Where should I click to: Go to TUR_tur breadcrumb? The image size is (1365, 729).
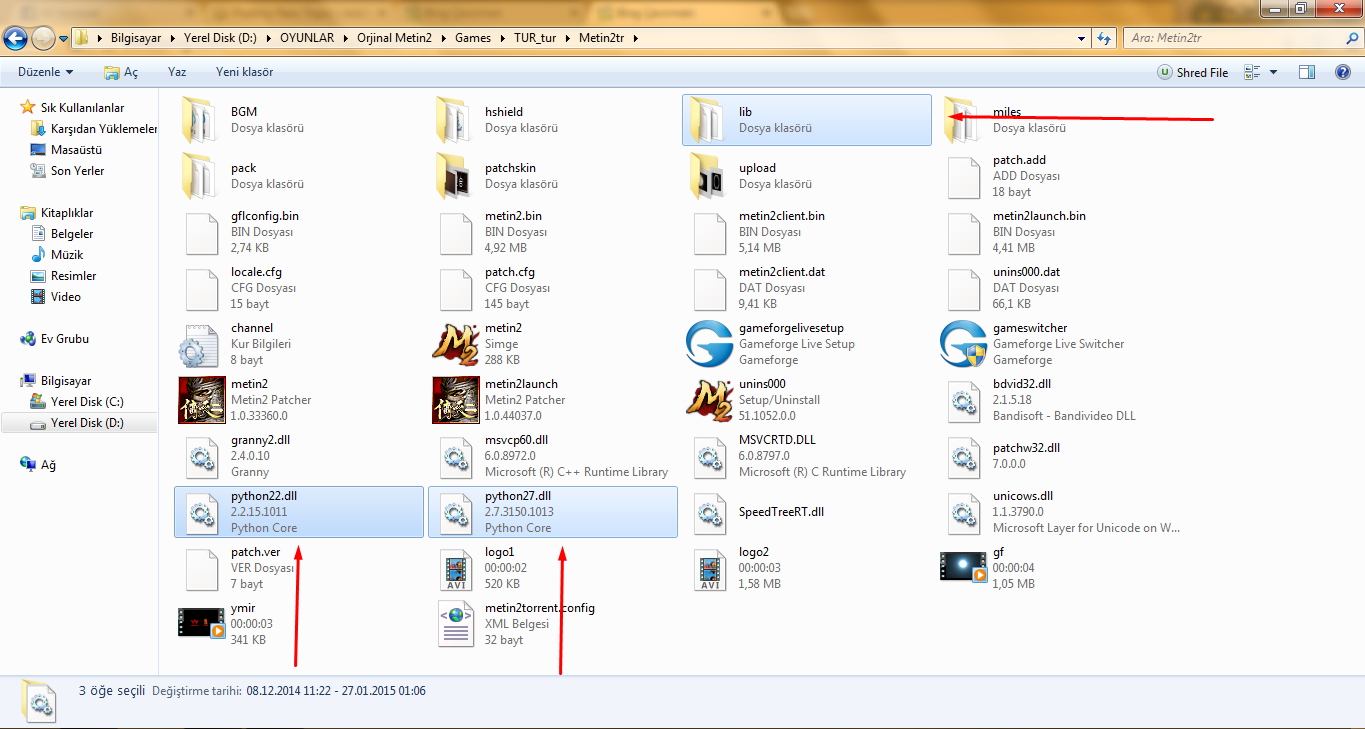535,38
